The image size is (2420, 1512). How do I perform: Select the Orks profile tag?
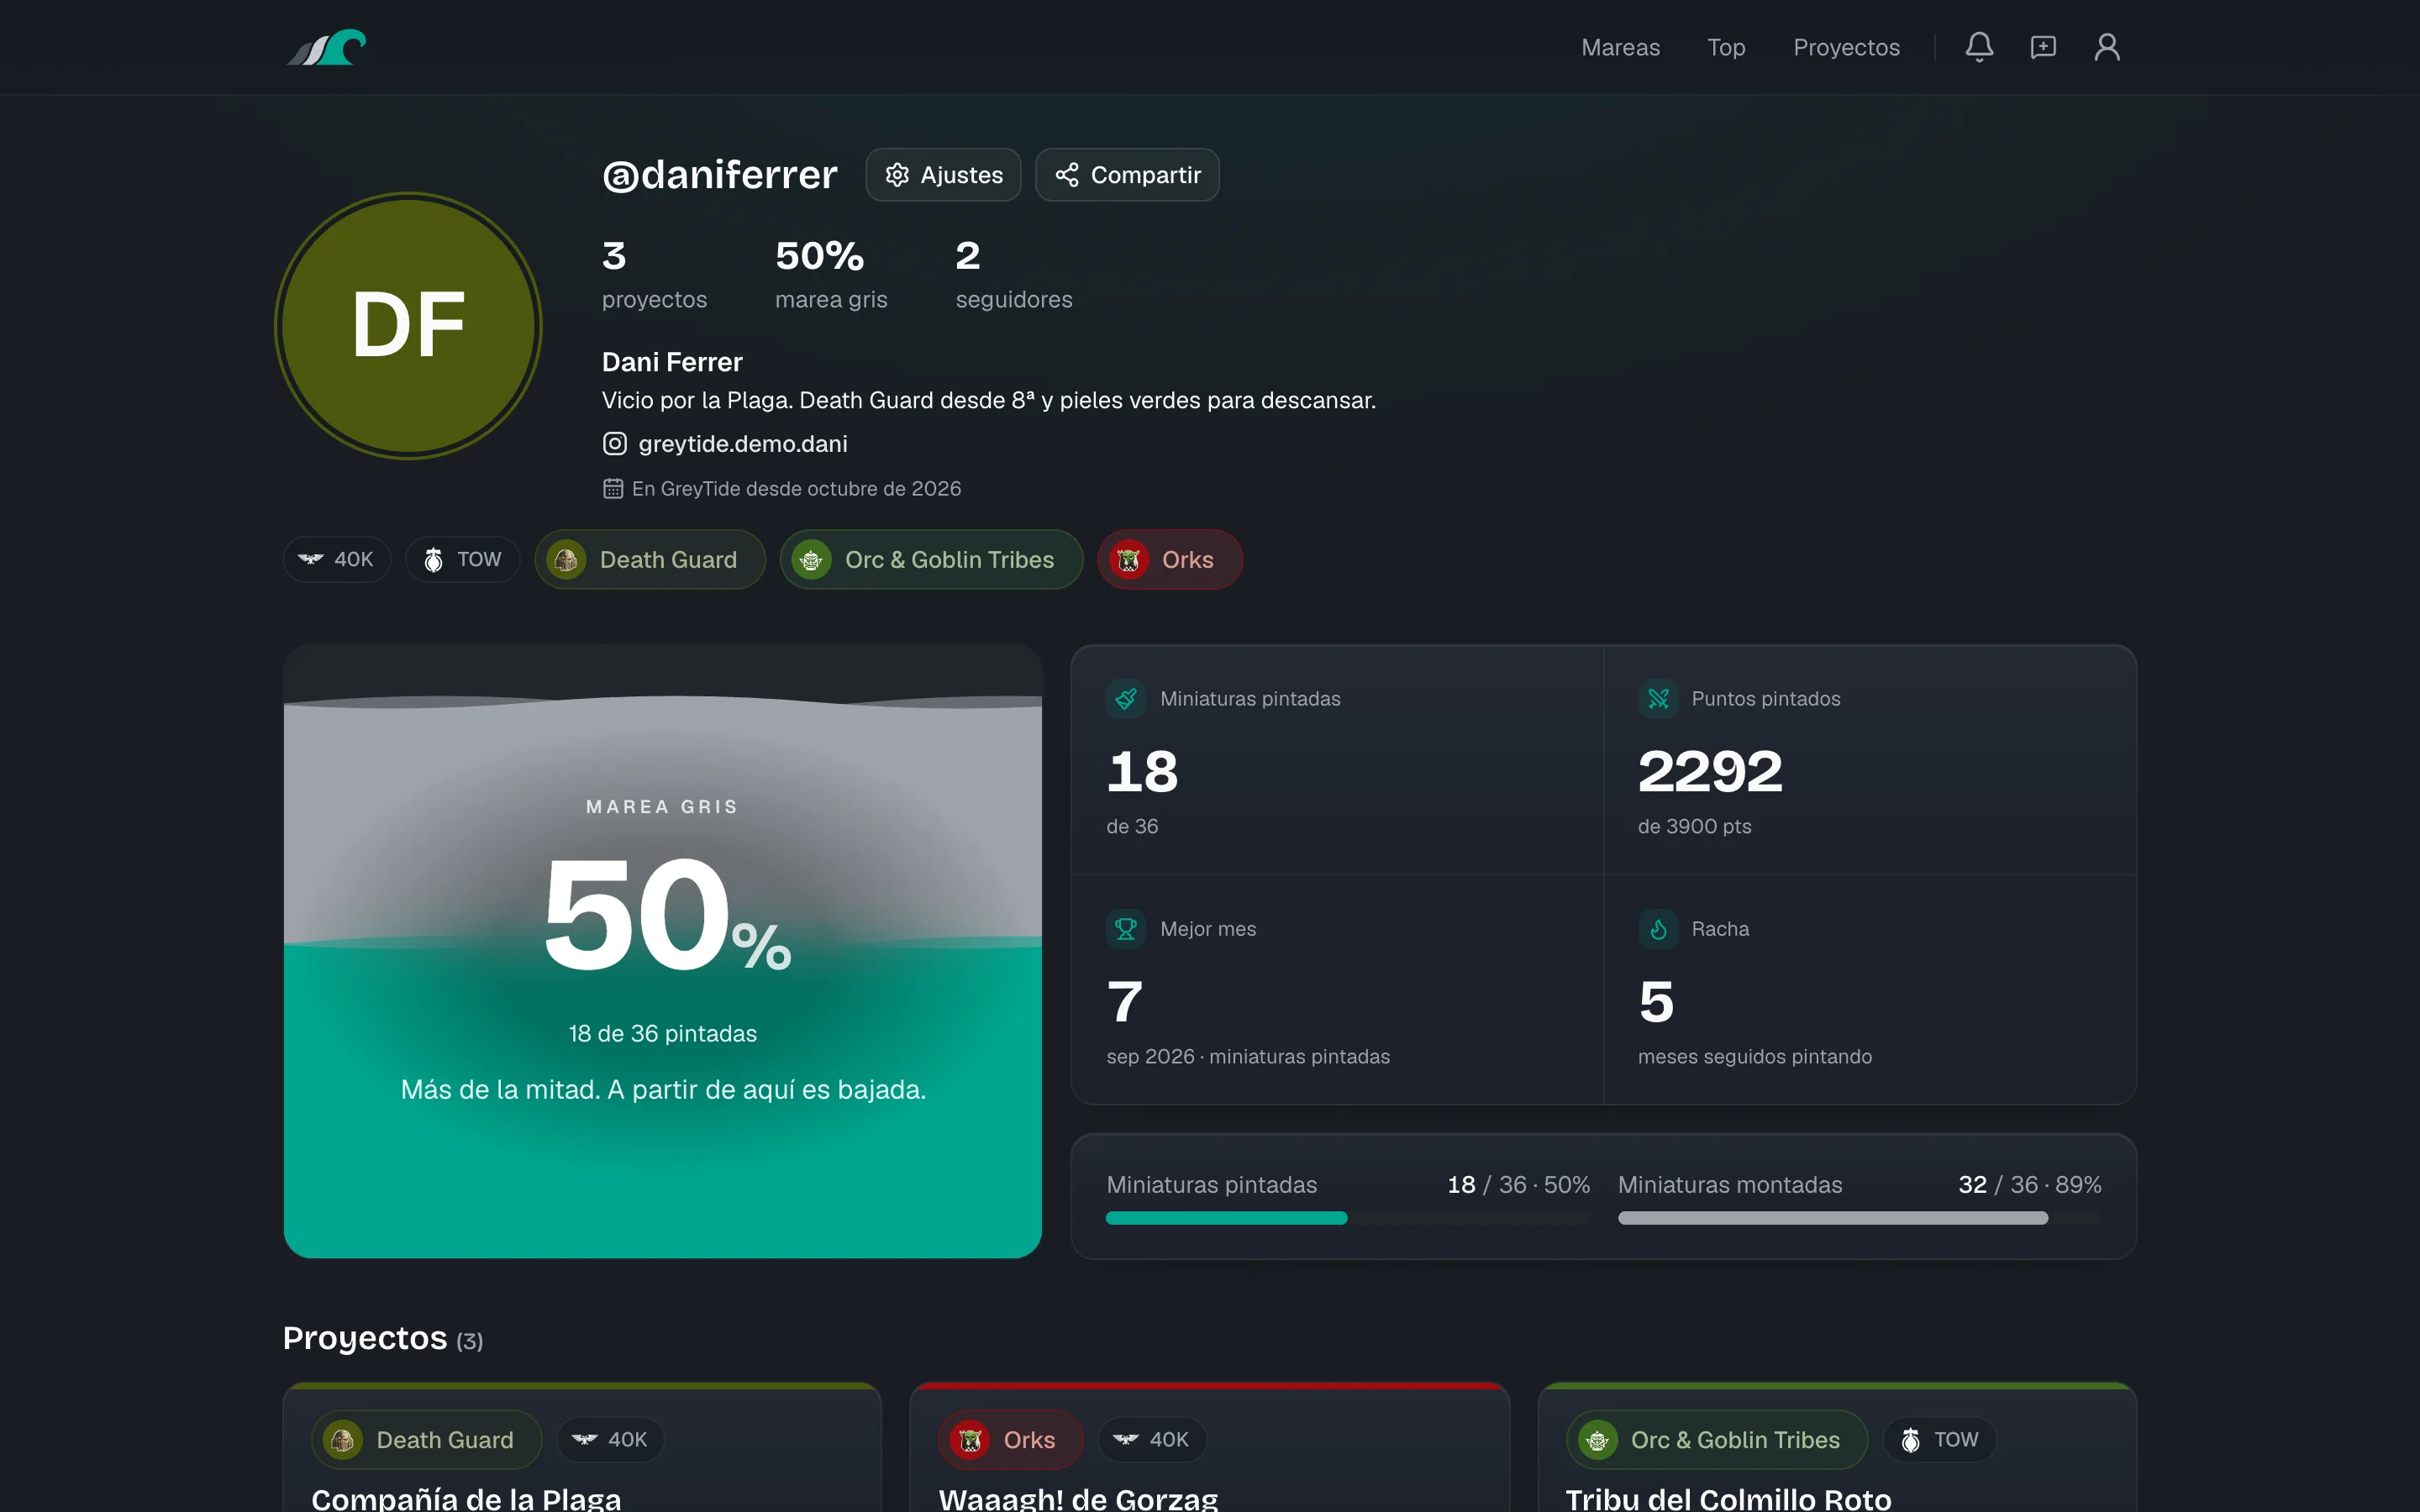(1170, 559)
